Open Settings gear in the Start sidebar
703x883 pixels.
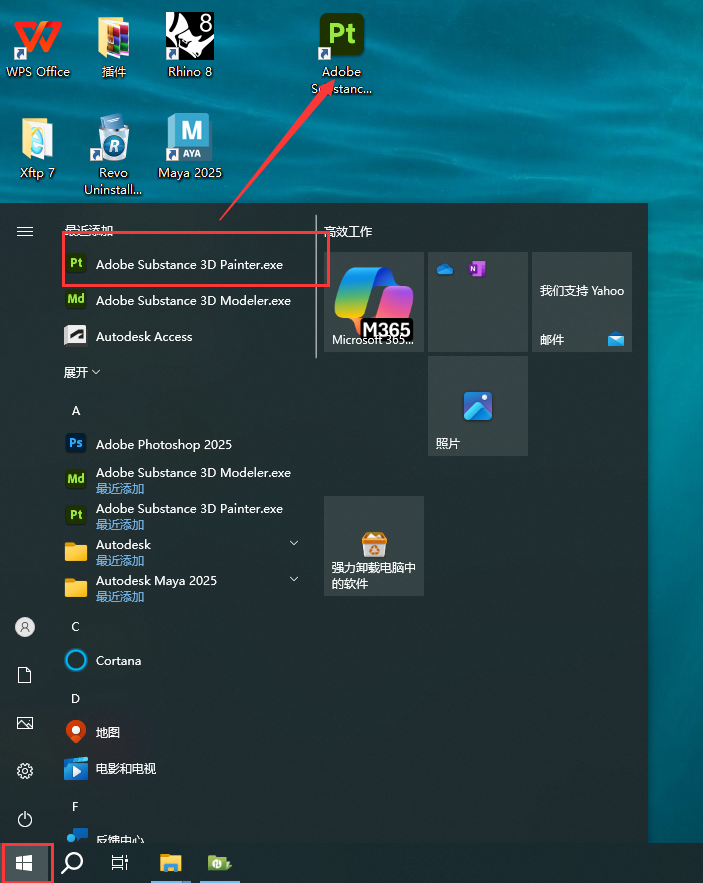(x=25, y=771)
